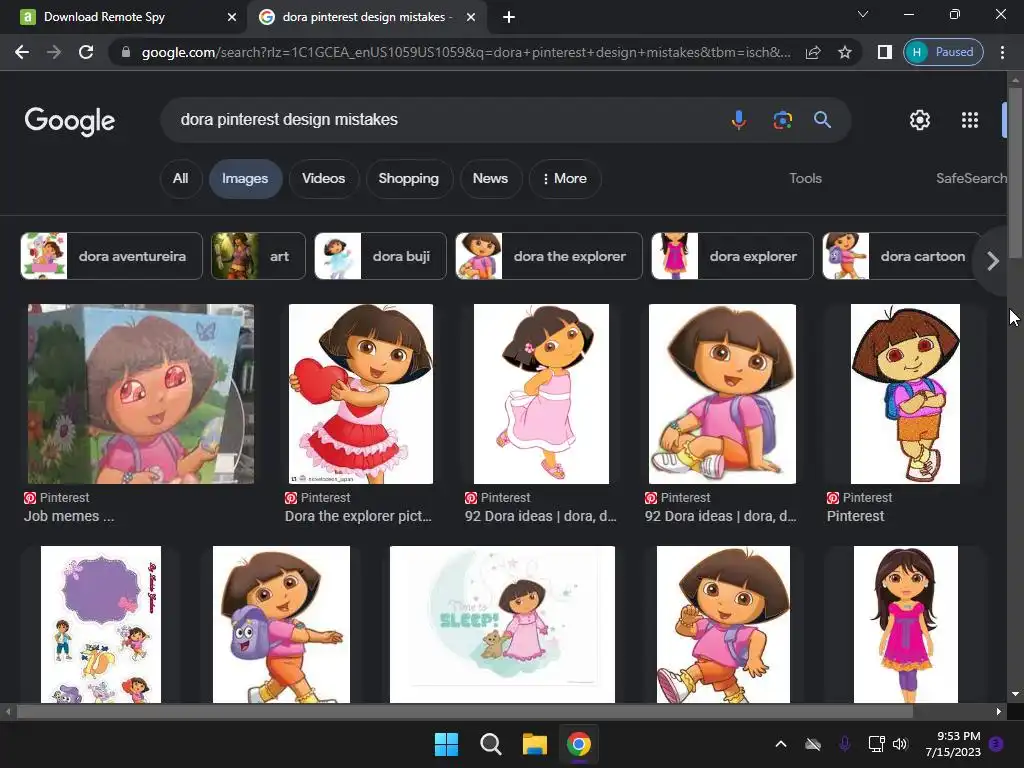Open the Dora sticker sheet image

click(101, 624)
